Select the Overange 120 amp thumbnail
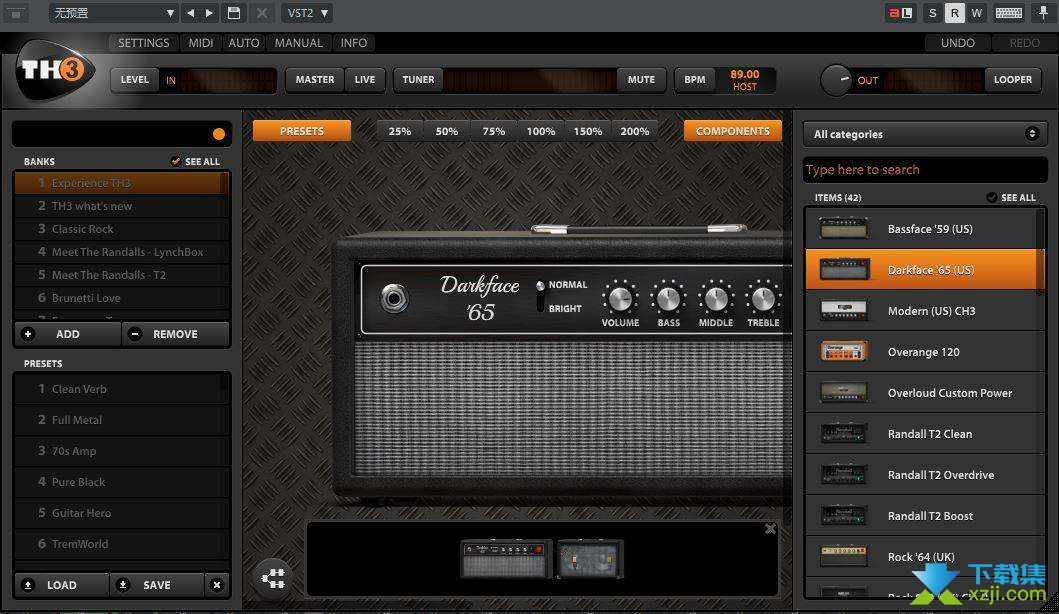1059x614 pixels. coord(844,352)
